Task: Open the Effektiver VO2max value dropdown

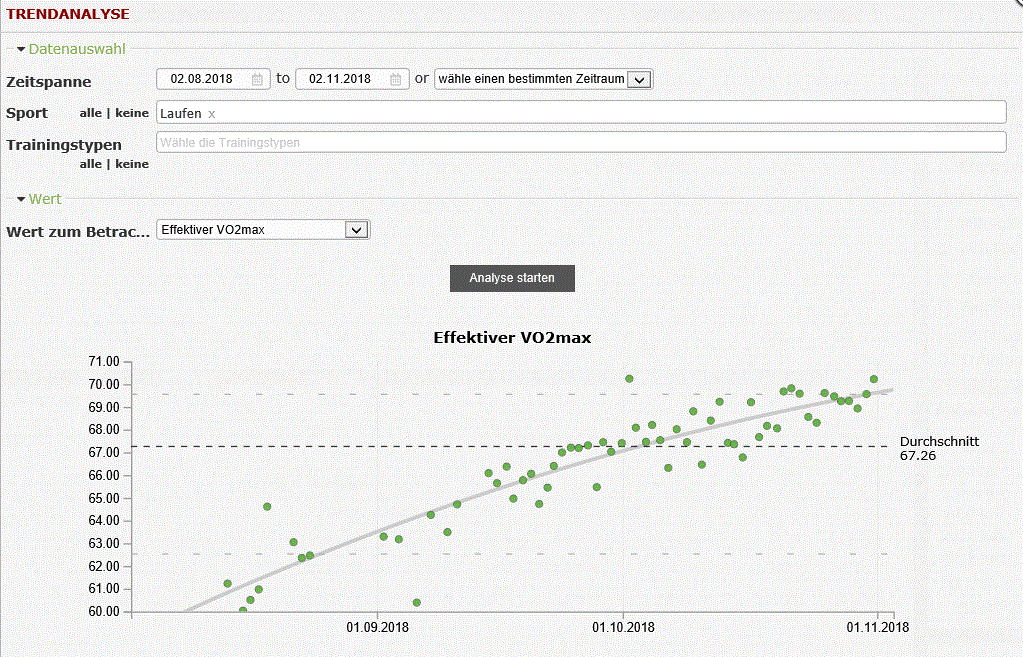Action: 357,230
